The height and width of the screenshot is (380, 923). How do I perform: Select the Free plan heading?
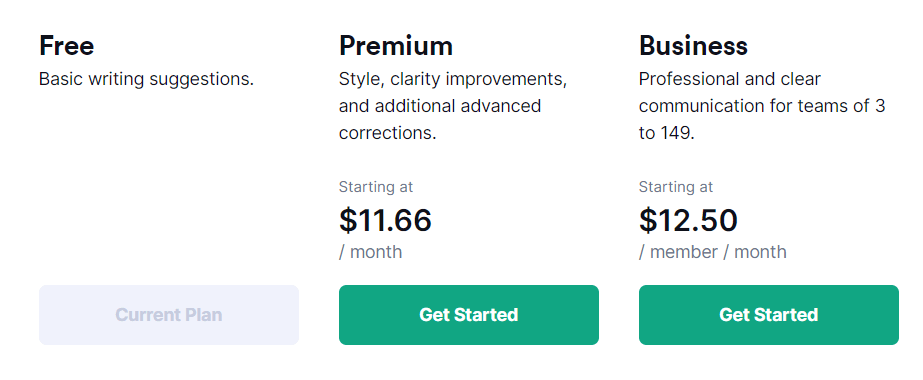click(x=67, y=46)
